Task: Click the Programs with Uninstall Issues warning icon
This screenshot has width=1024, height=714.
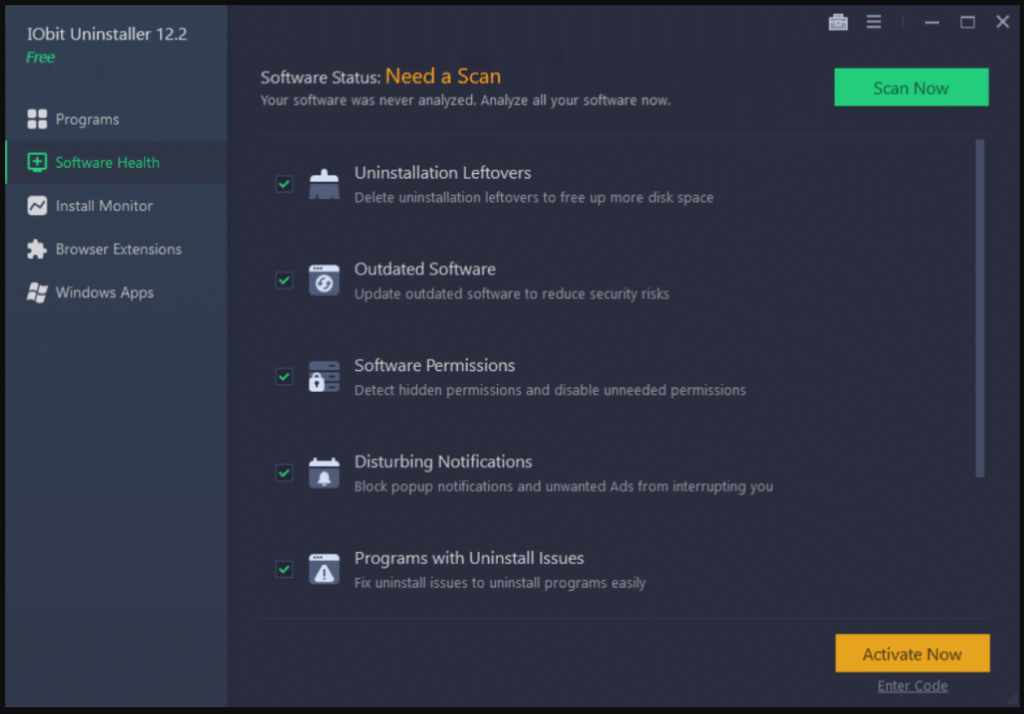Action: (x=324, y=568)
